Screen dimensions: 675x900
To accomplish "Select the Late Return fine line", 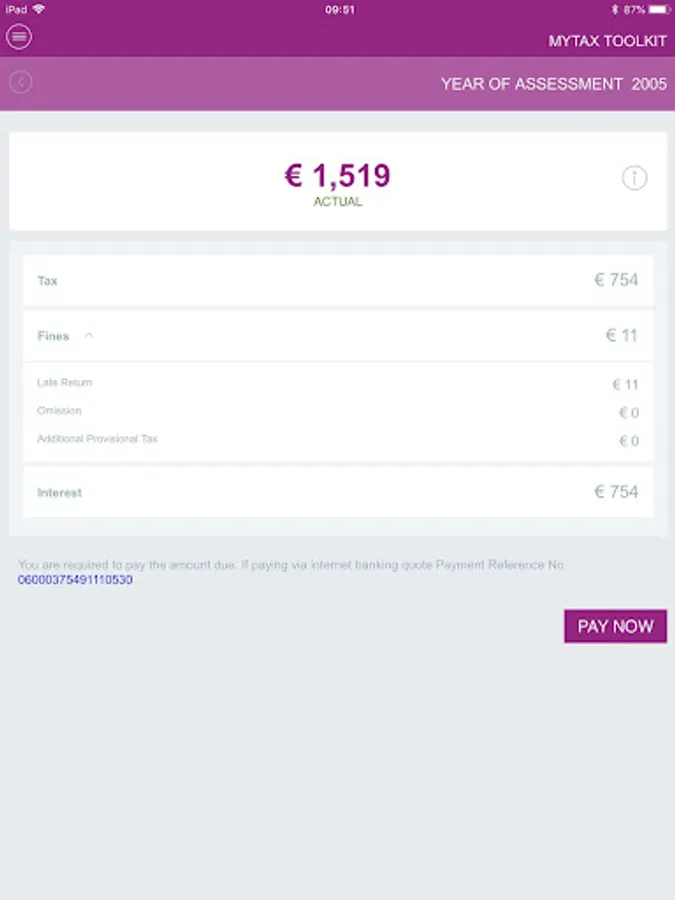I will tap(338, 384).
